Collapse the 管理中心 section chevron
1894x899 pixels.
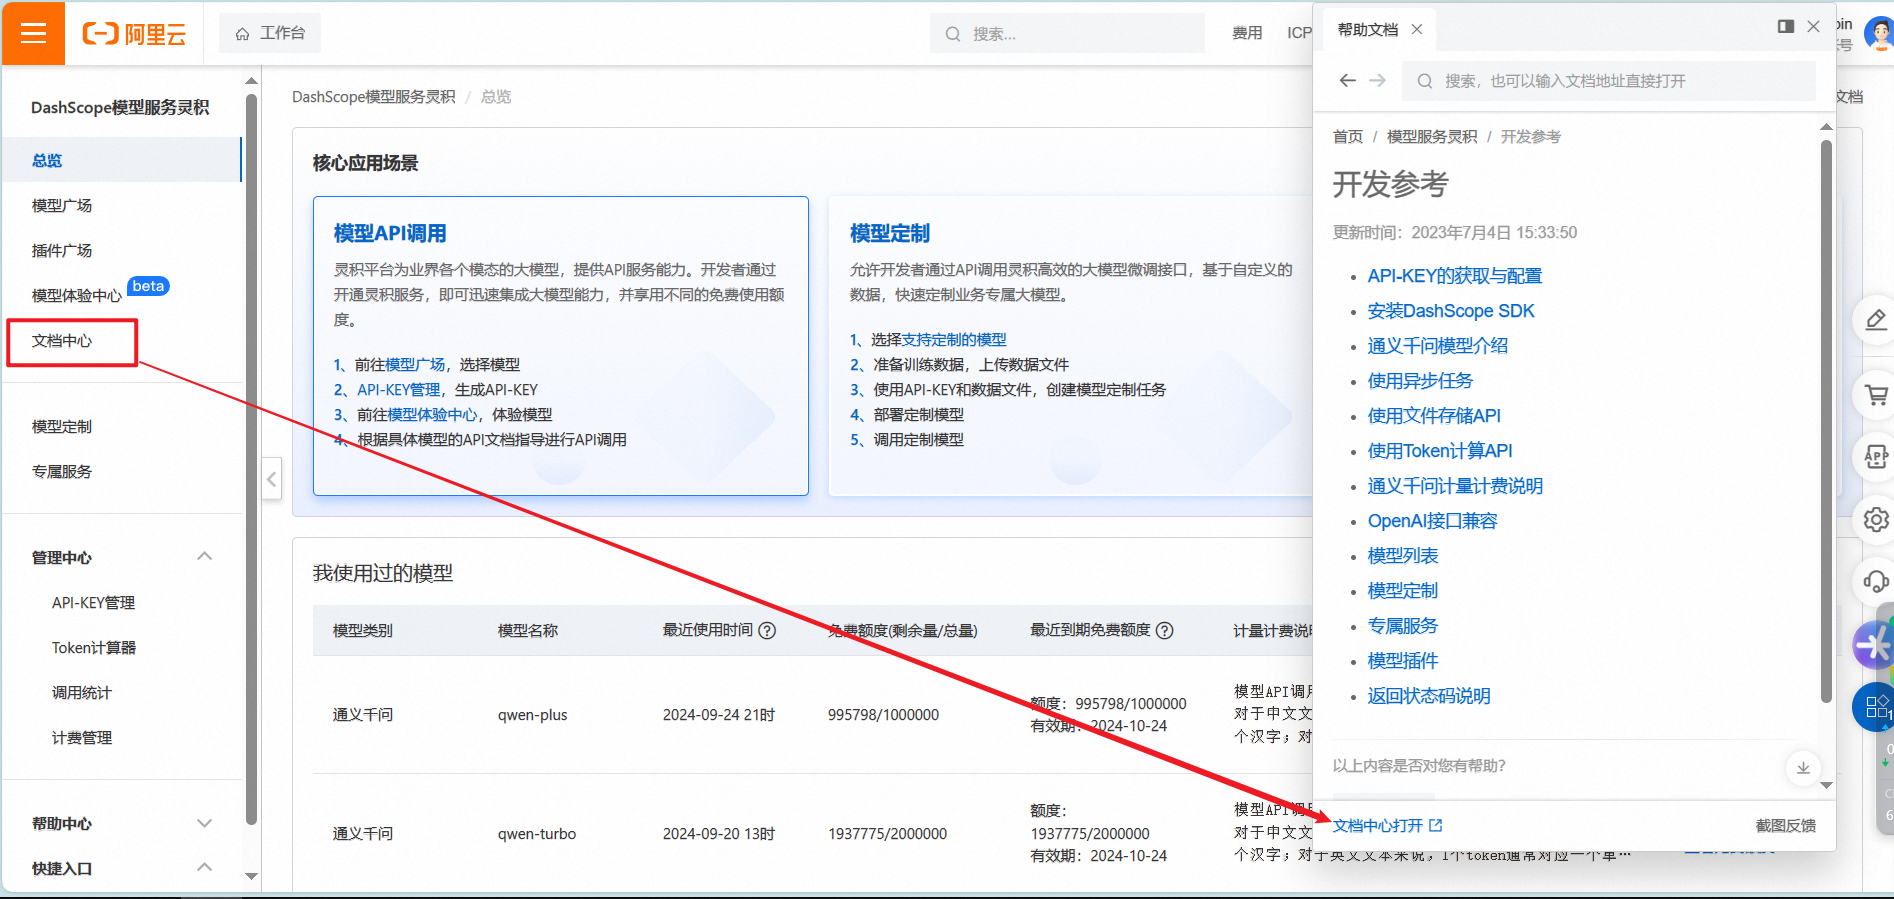[x=205, y=556]
